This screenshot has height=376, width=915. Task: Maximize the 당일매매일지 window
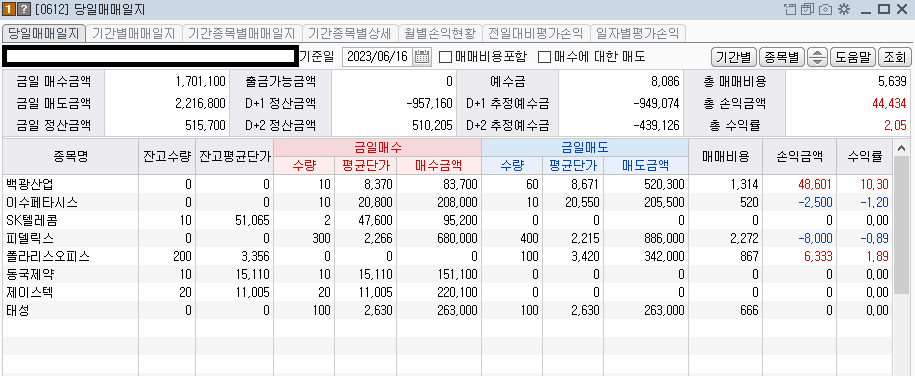tap(883, 9)
